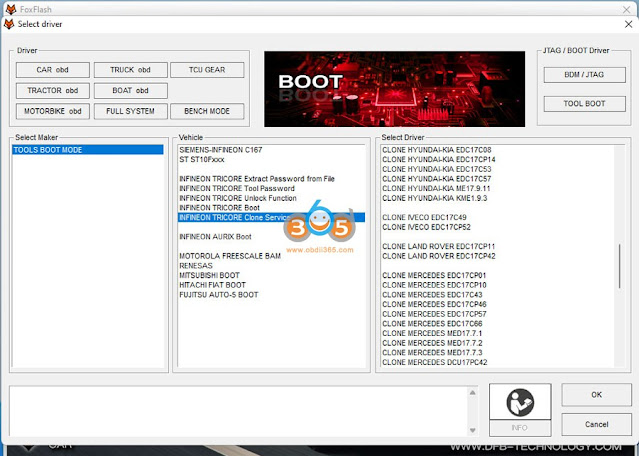639x456 pixels.
Task: Close the Select driver dialog
Action: (628, 24)
